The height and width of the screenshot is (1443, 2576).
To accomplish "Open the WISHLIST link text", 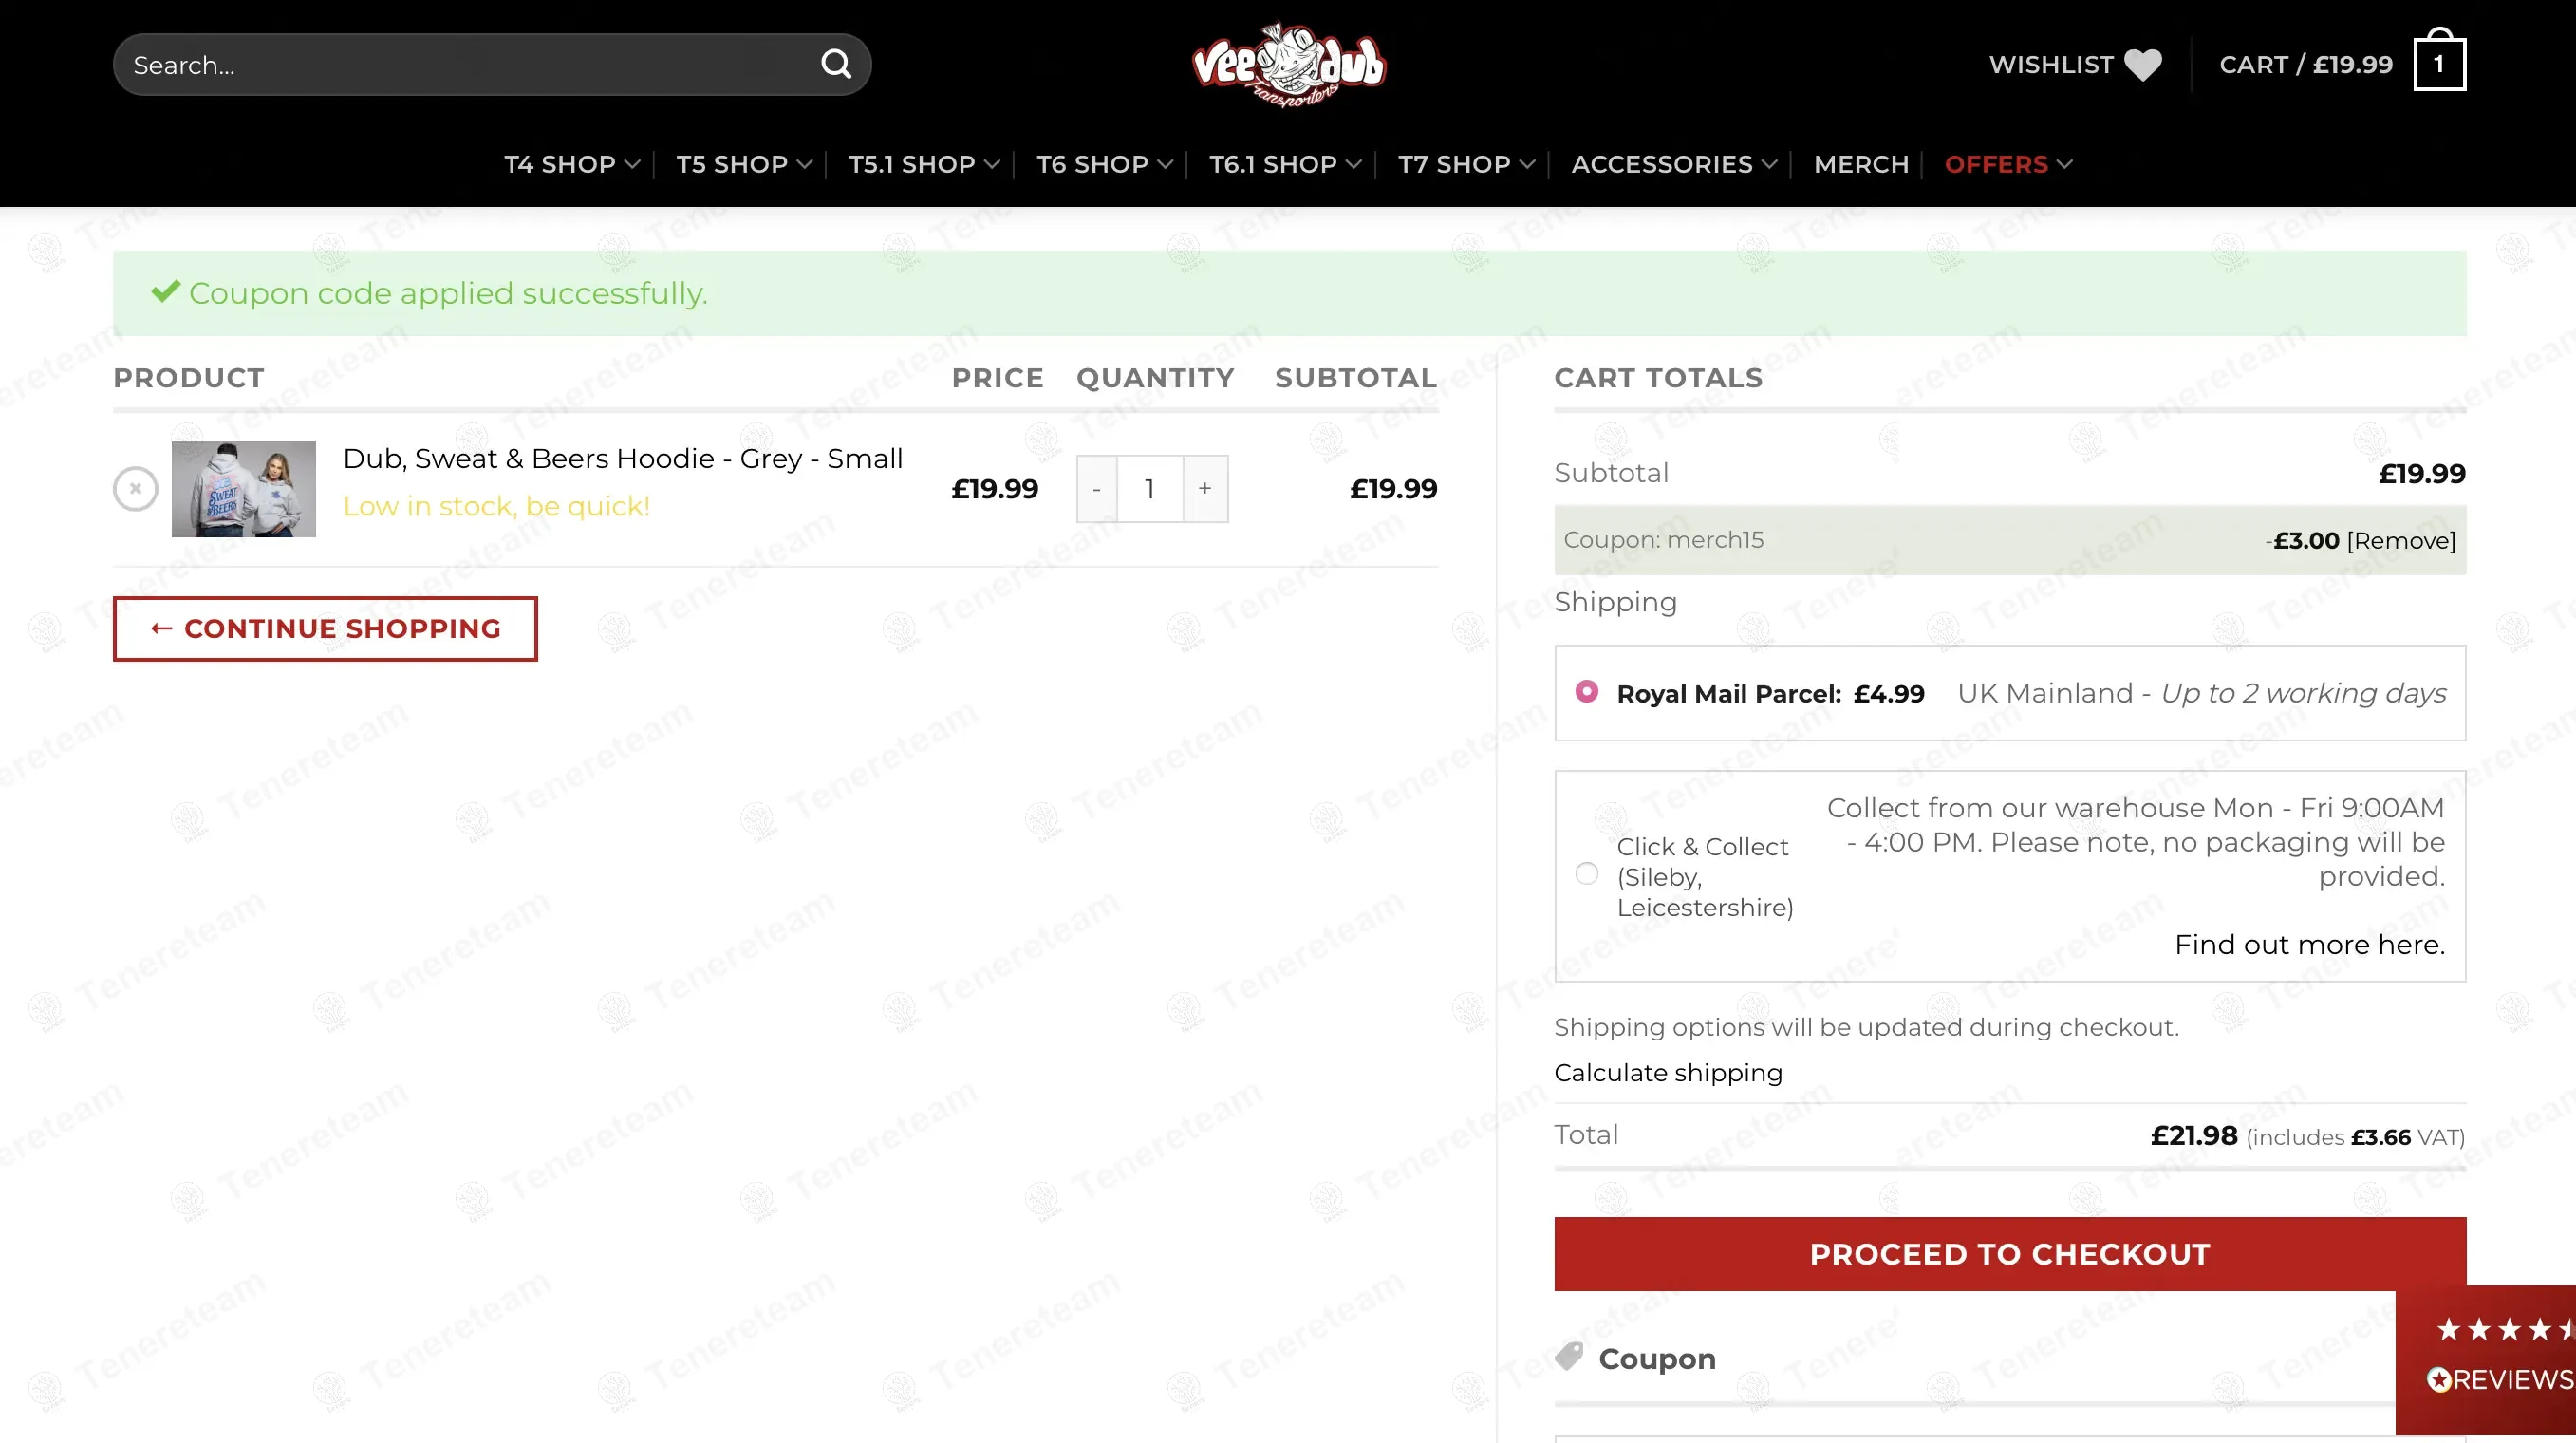I will coord(2050,65).
